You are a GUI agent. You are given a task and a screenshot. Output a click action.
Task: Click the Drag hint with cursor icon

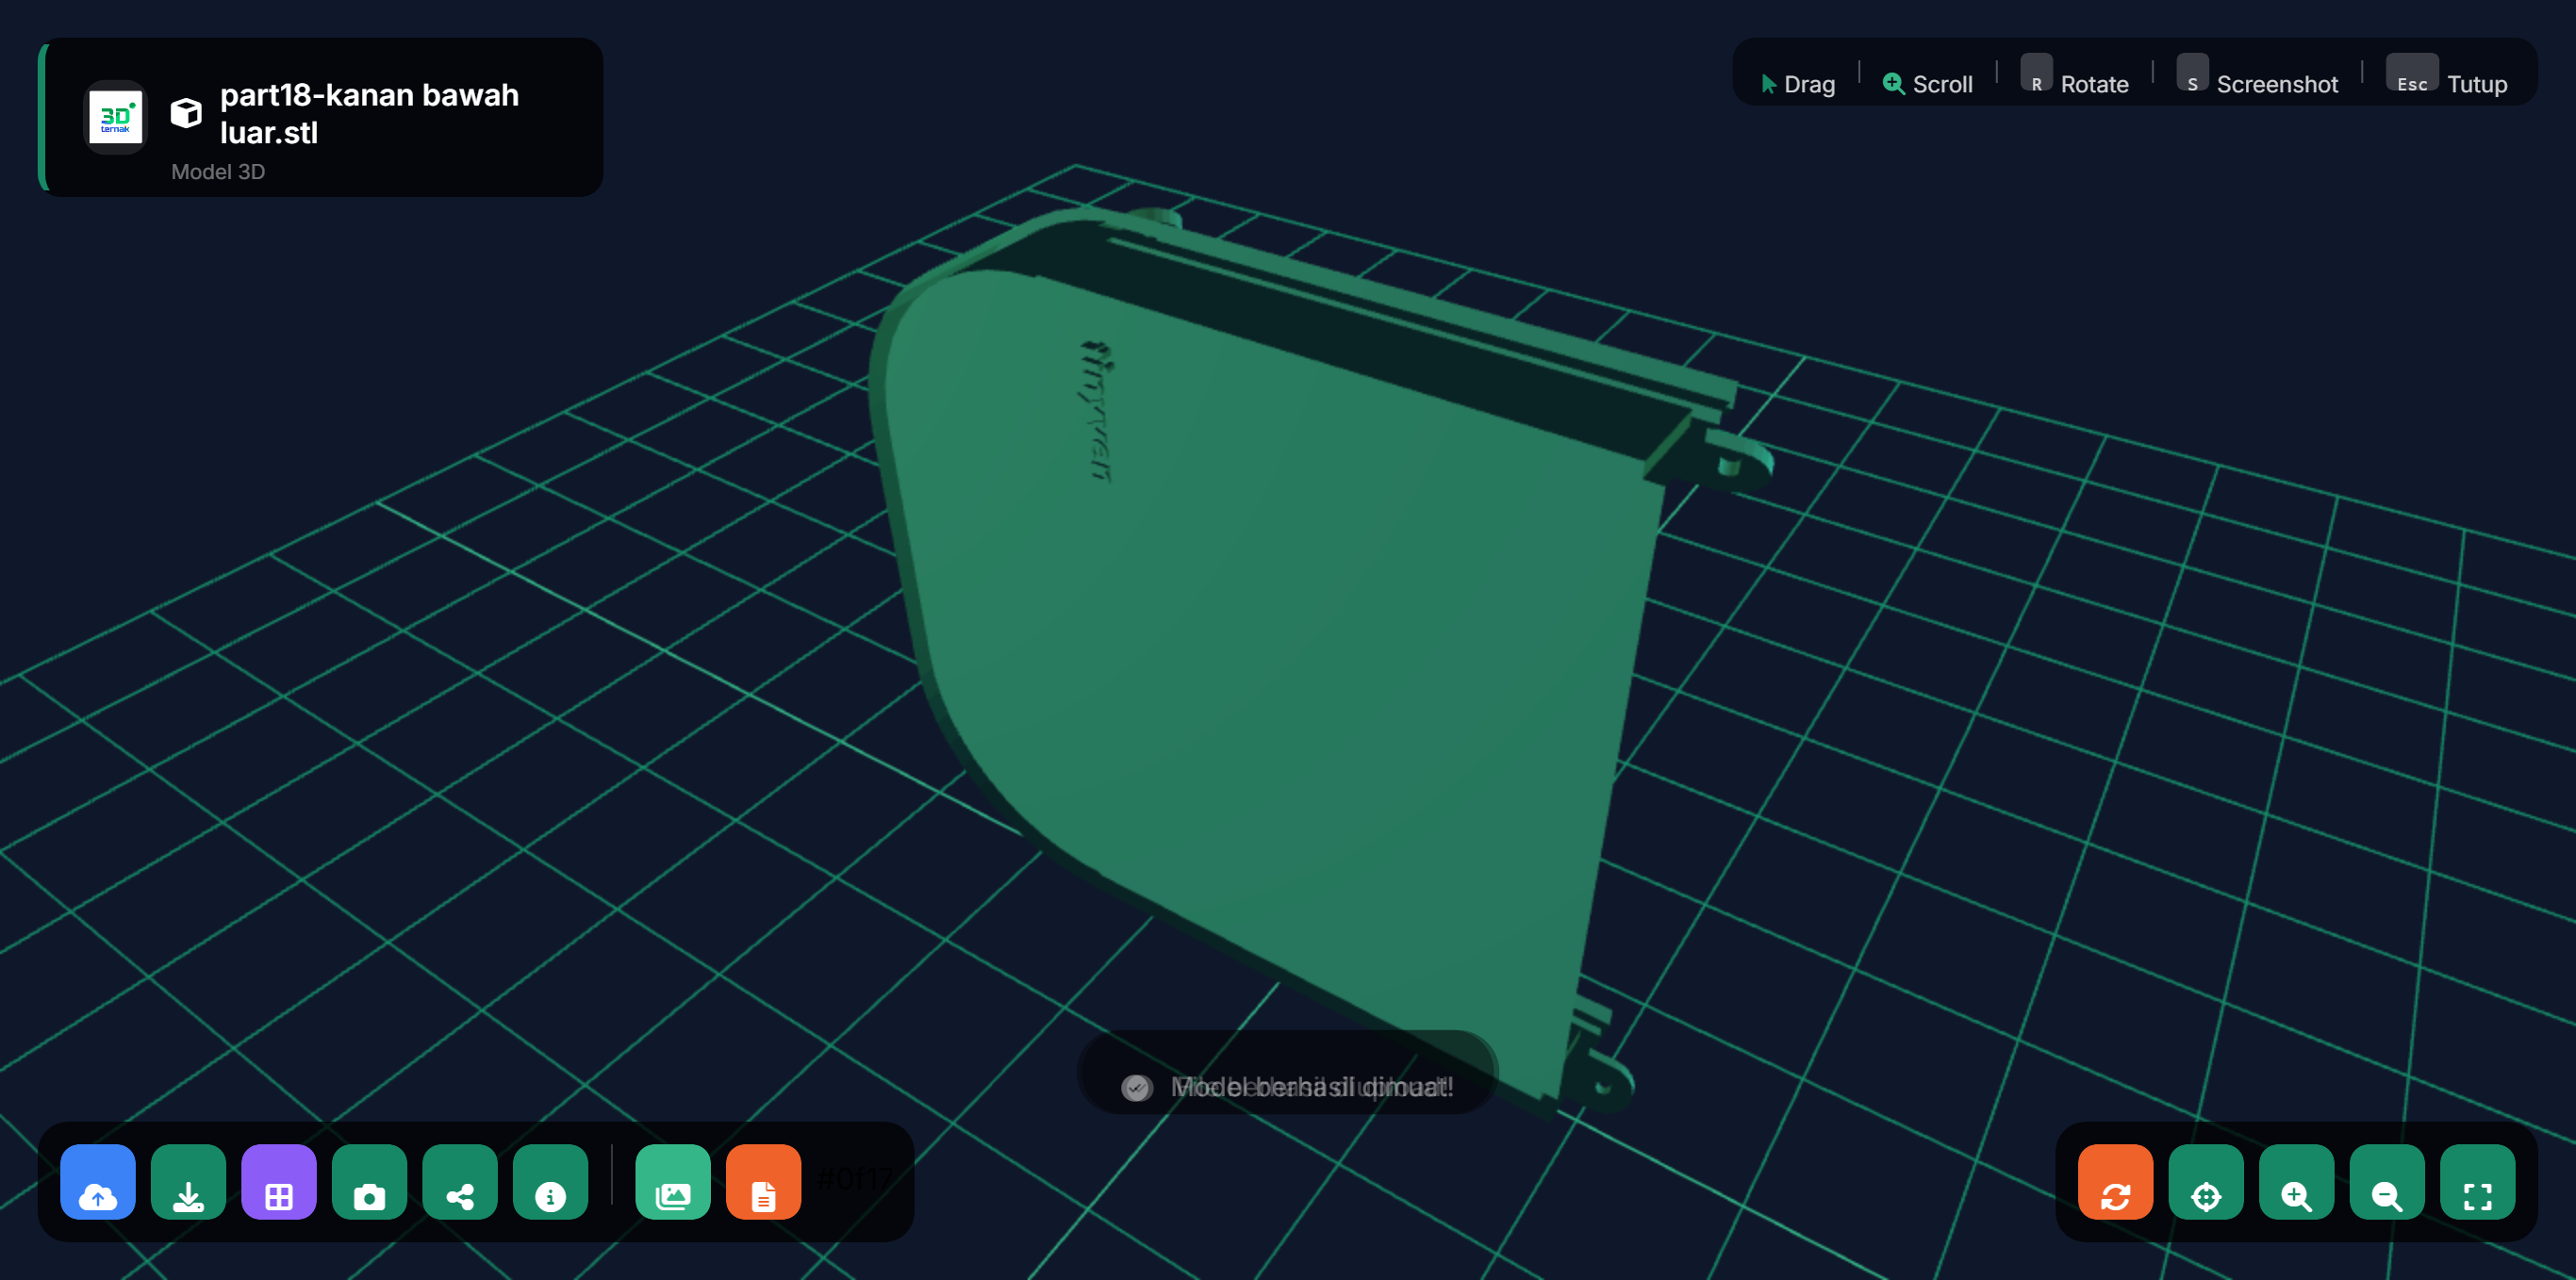click(x=1798, y=84)
